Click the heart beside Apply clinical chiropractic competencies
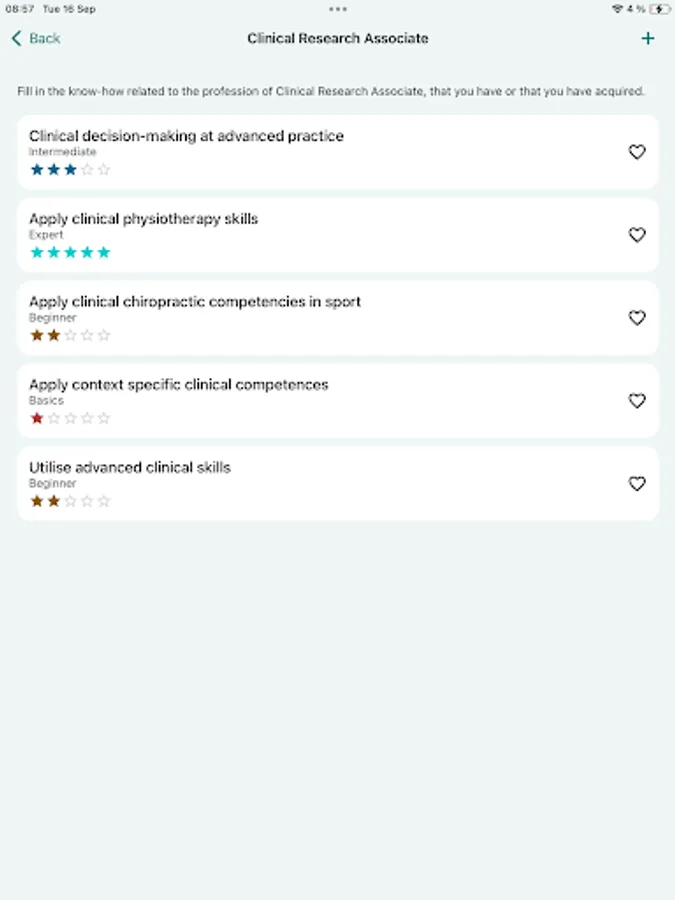This screenshot has width=675, height=900. point(637,318)
